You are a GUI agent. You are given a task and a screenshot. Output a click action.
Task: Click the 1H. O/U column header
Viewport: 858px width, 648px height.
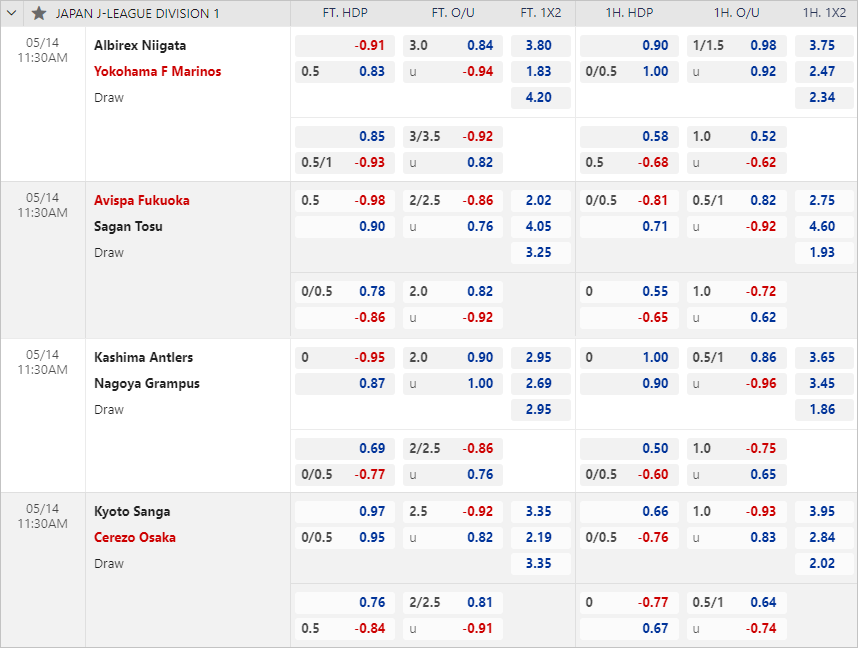click(x=737, y=13)
